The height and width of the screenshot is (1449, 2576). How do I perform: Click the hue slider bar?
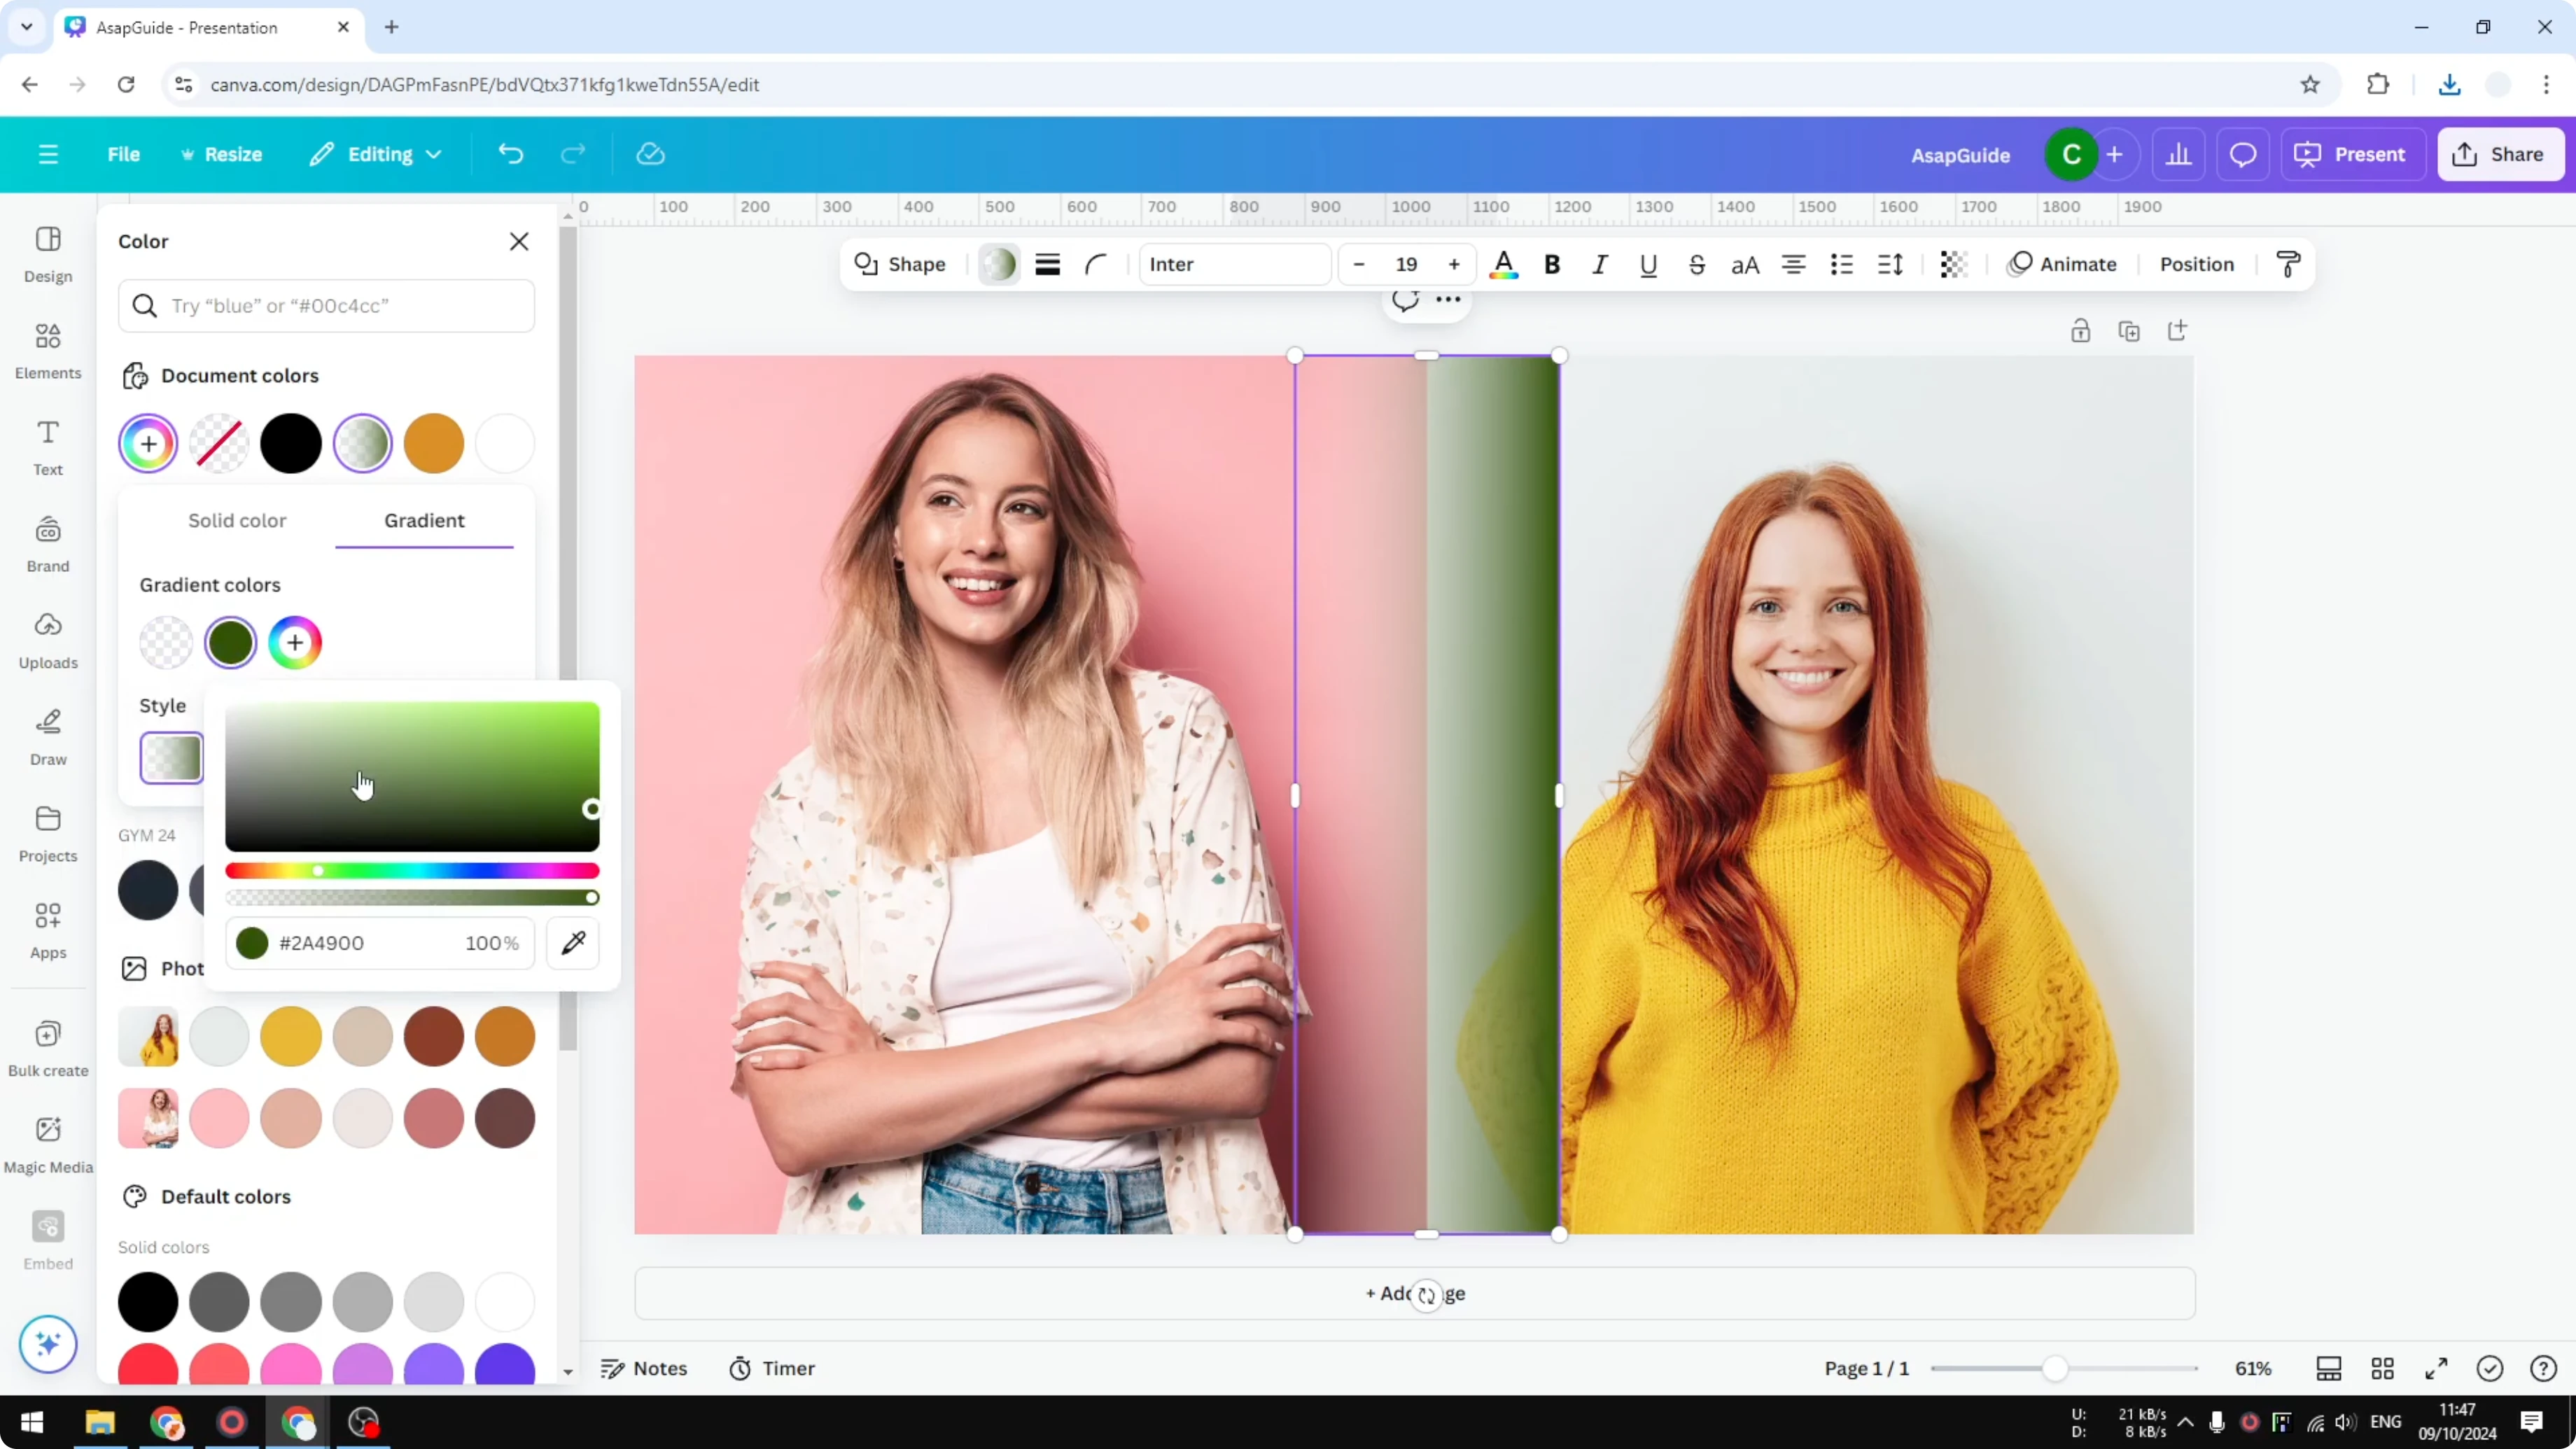point(412,871)
